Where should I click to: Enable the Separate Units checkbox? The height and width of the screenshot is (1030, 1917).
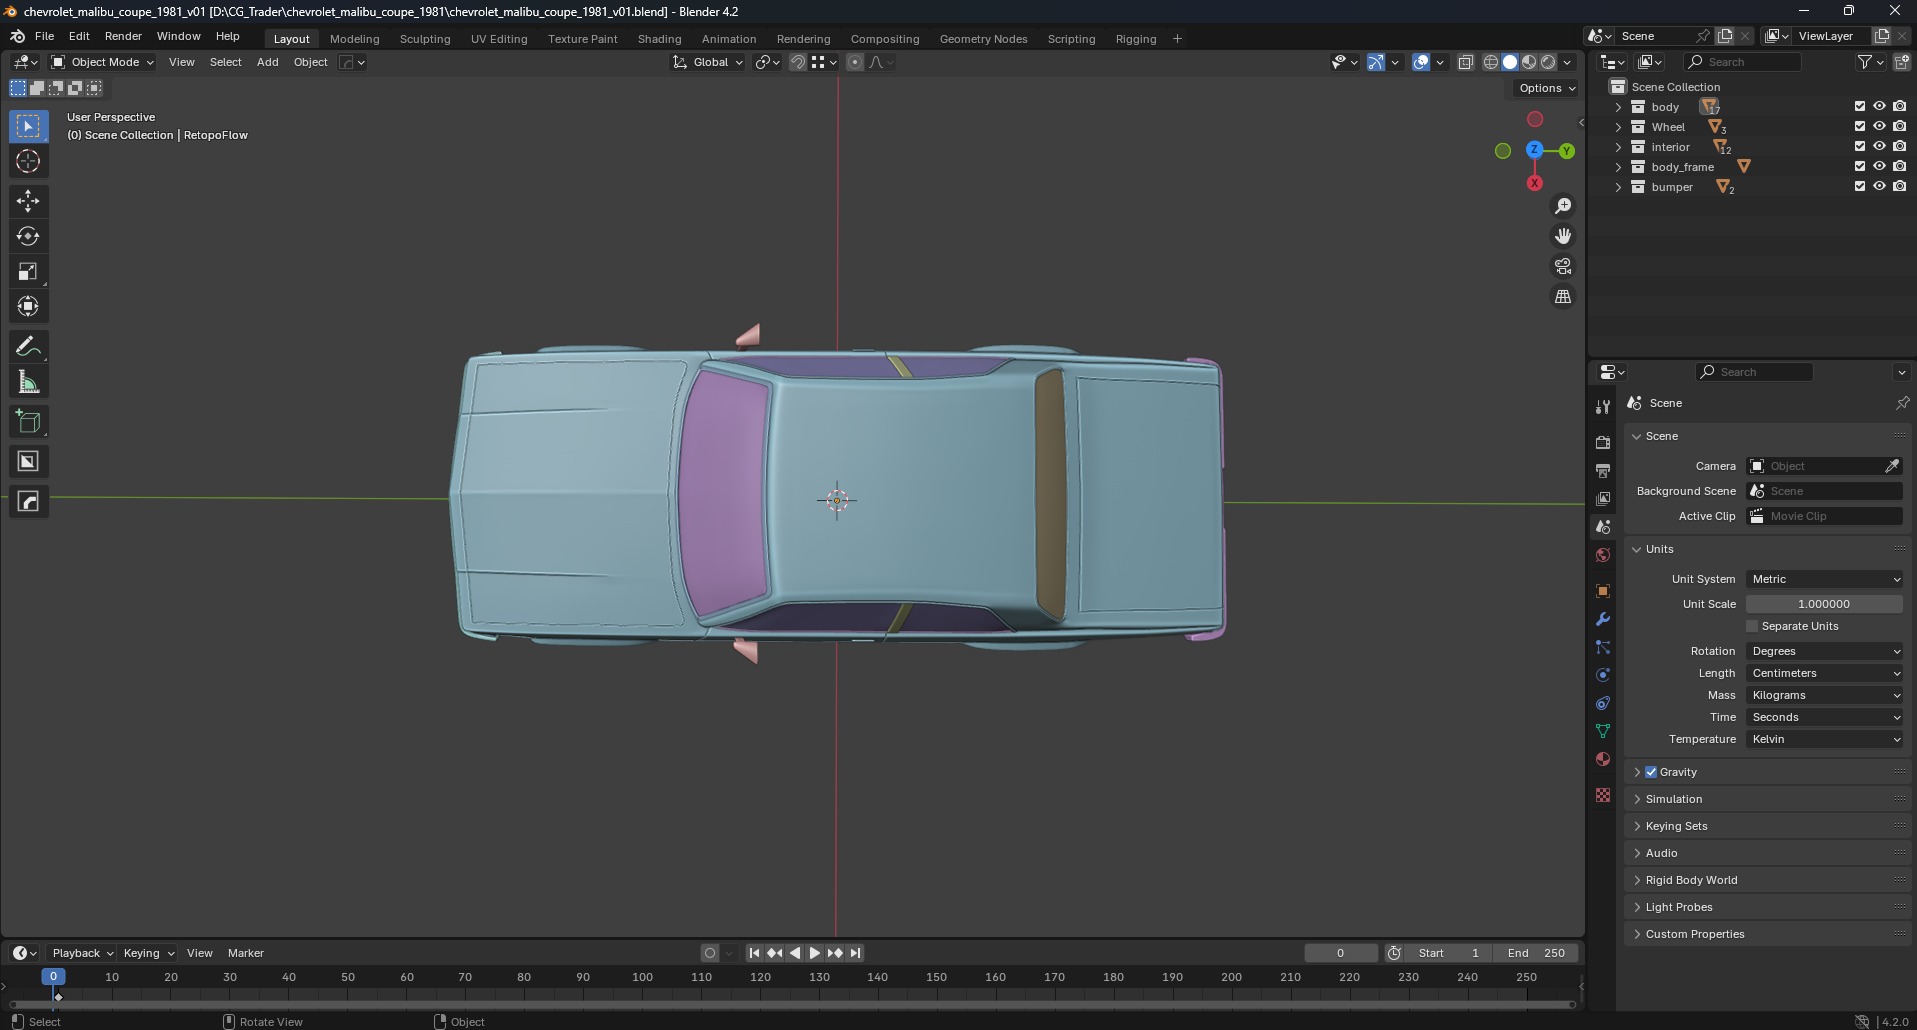(x=1752, y=626)
